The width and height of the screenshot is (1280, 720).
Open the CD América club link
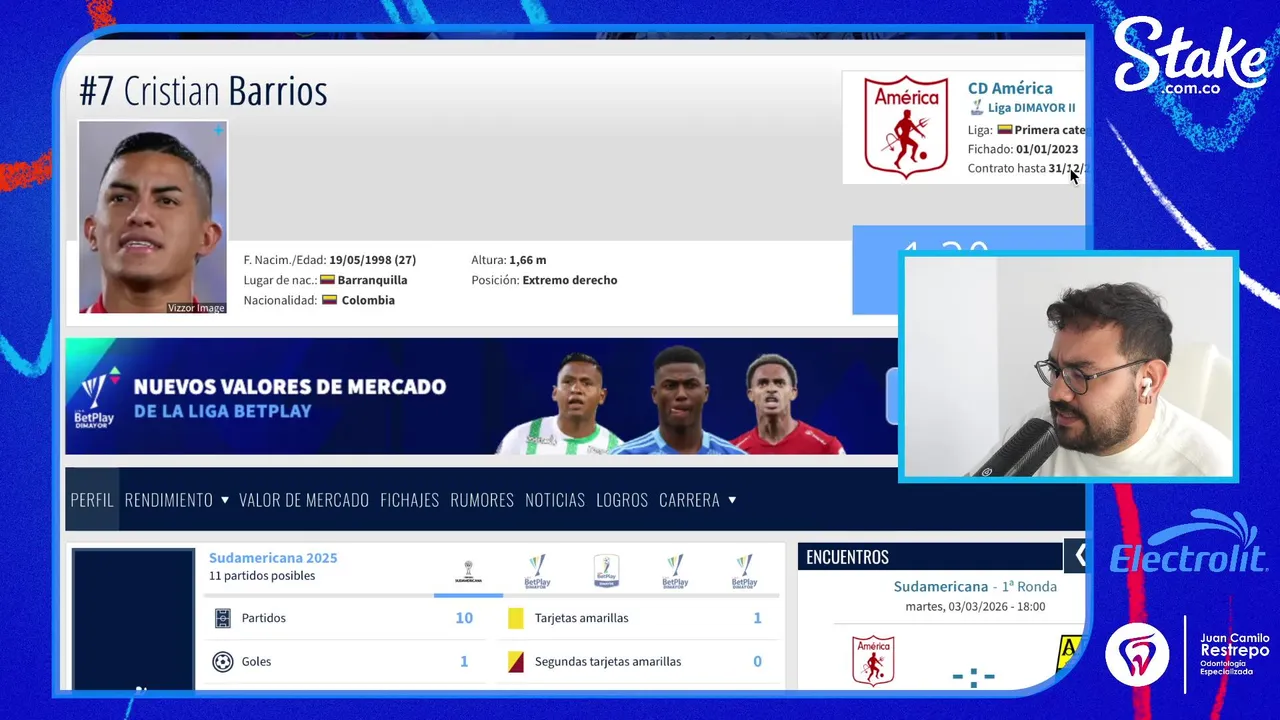1010,88
